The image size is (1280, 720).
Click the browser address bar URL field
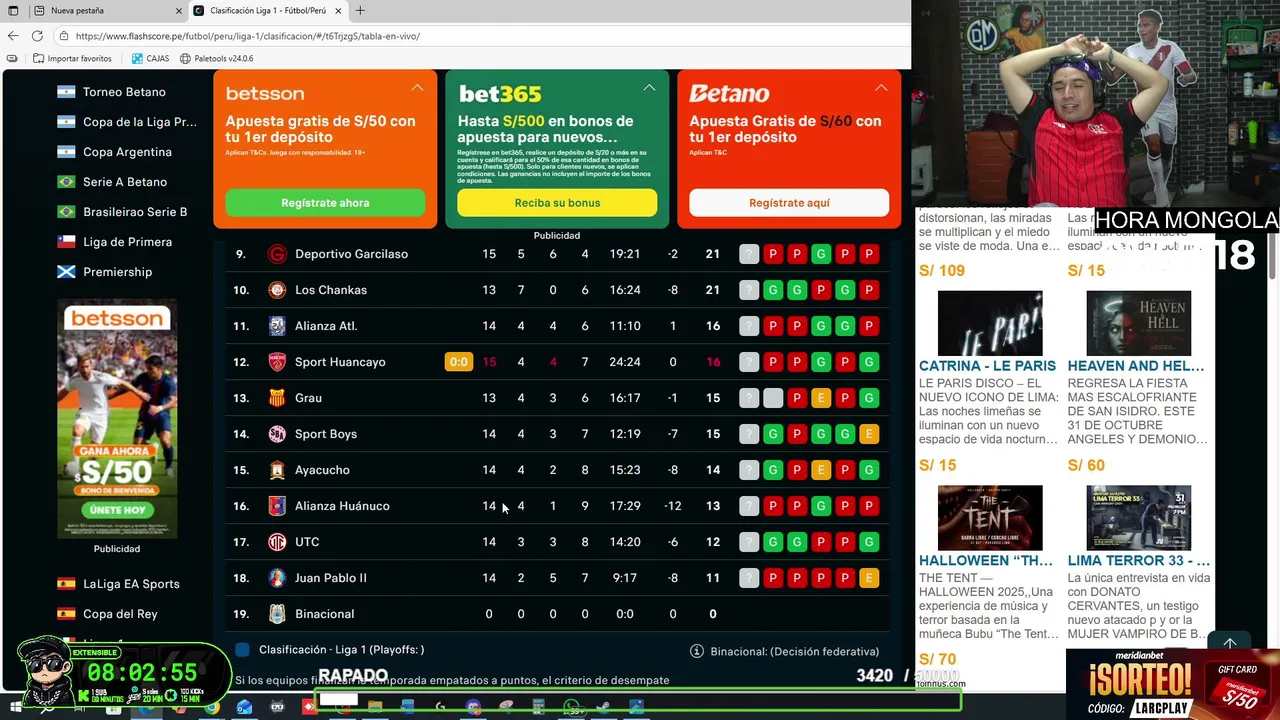480,36
